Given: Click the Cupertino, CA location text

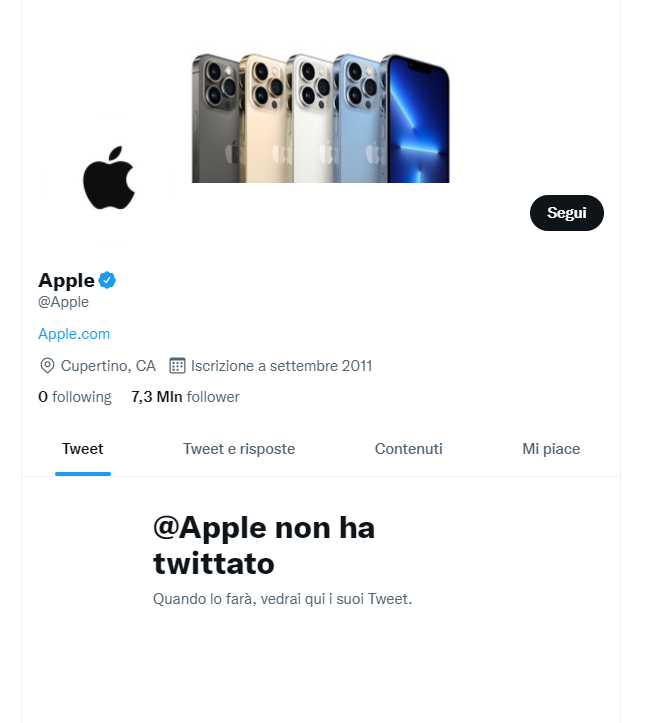Looking at the screenshot, I should (108, 365).
